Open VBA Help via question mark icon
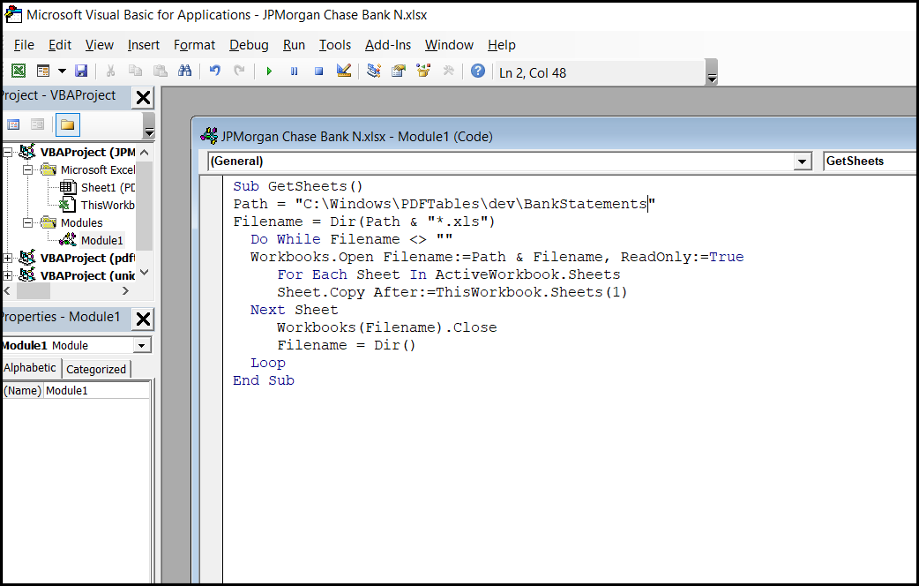This screenshot has height=586, width=919. [x=476, y=70]
